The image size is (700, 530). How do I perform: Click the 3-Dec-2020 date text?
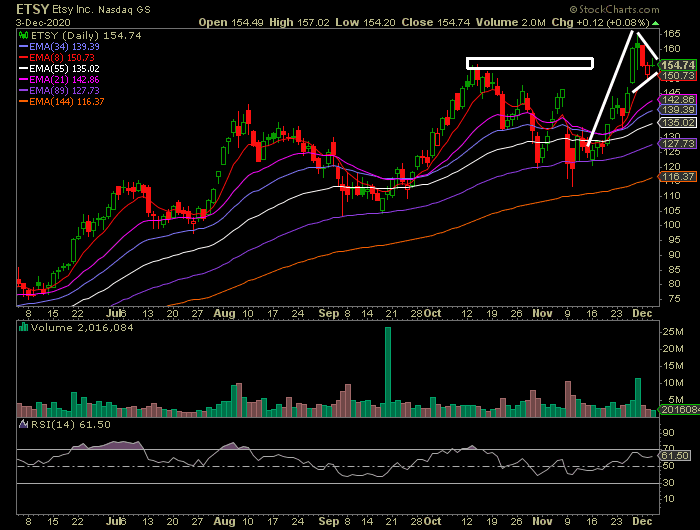tap(43, 22)
